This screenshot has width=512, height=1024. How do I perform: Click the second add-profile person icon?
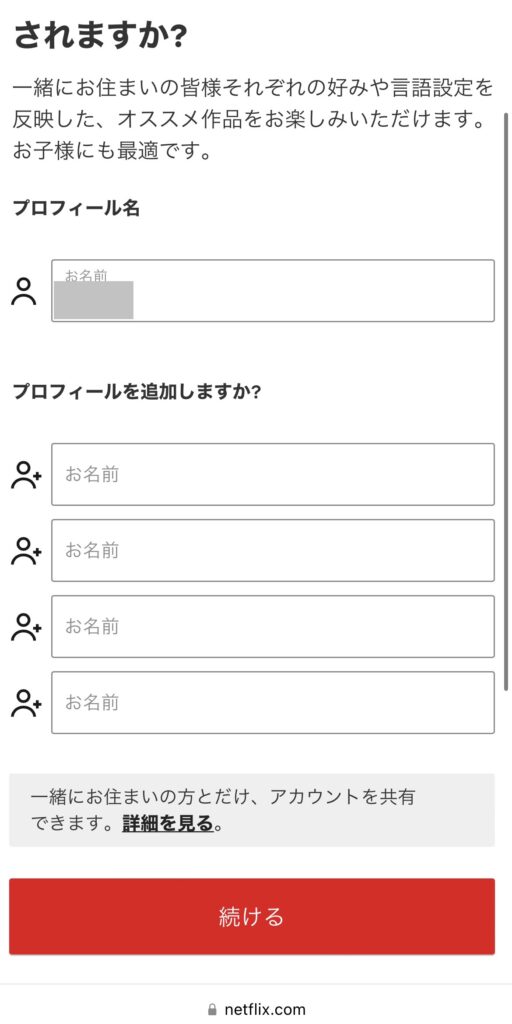[x=26, y=551]
